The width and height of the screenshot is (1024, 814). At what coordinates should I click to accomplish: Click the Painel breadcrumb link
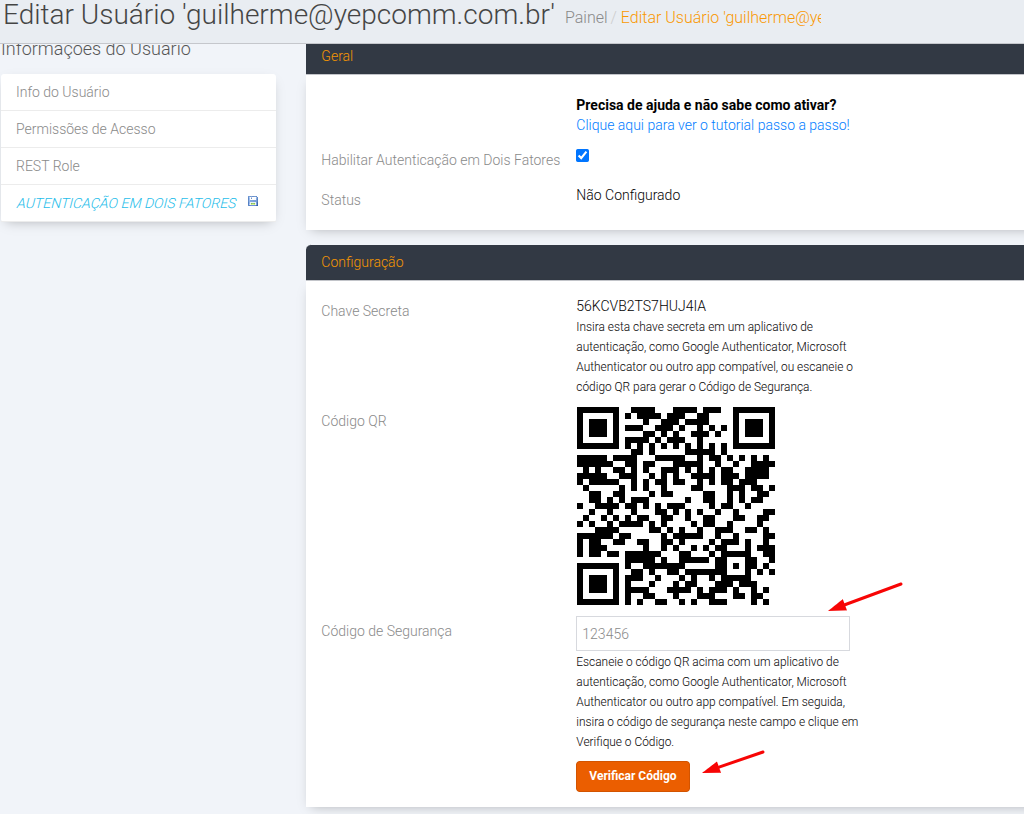(x=586, y=18)
